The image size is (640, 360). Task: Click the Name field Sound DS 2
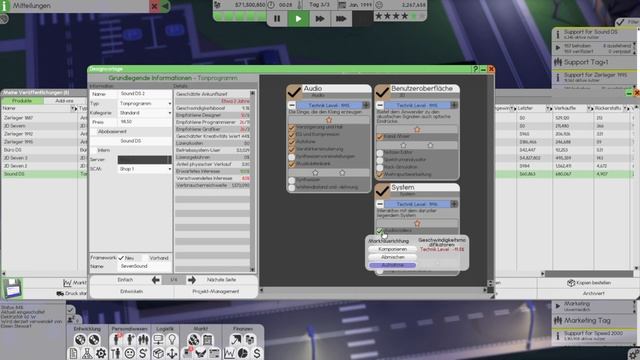click(x=145, y=94)
